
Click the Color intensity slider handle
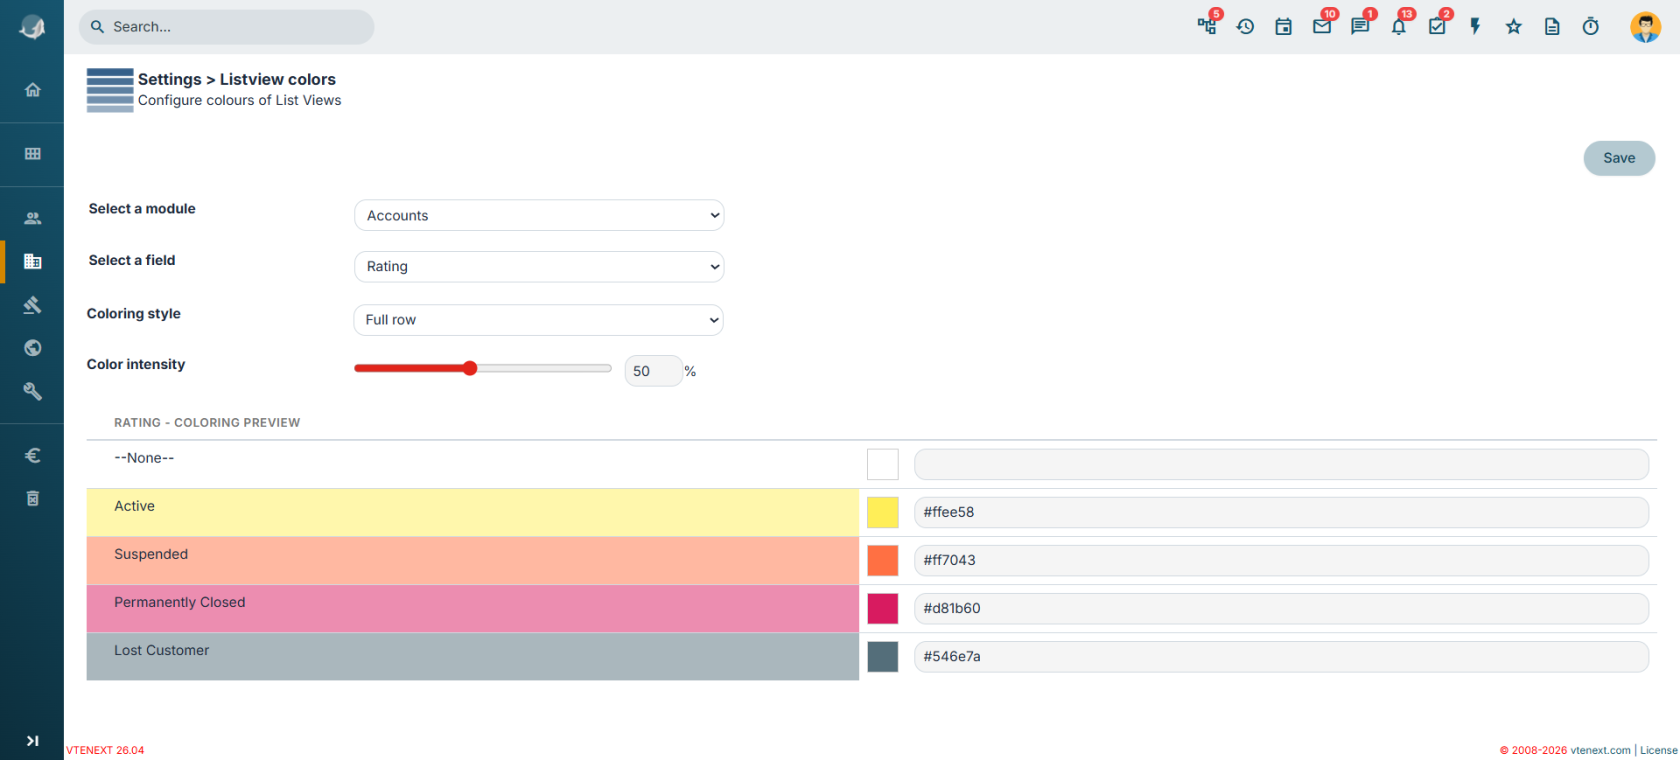click(x=470, y=368)
